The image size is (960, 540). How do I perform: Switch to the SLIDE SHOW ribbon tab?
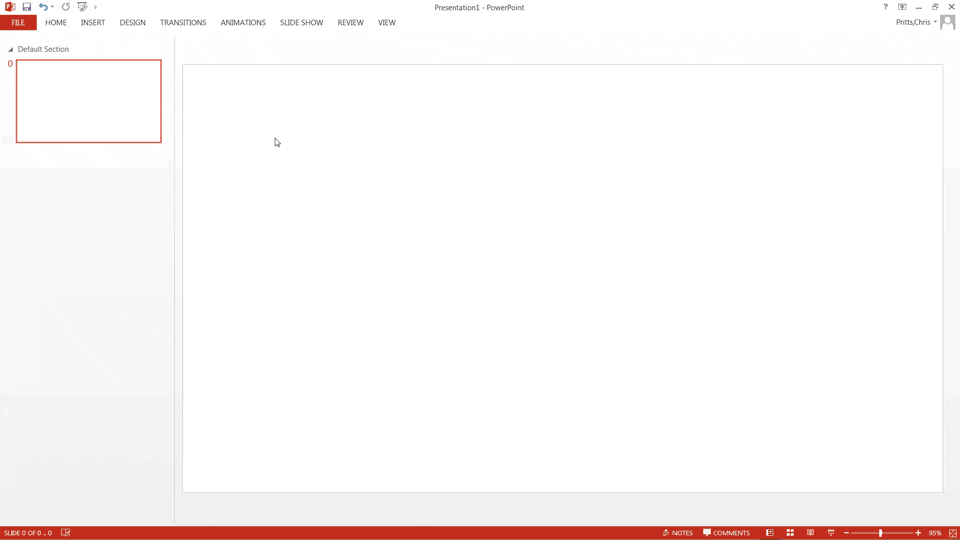tap(301, 23)
